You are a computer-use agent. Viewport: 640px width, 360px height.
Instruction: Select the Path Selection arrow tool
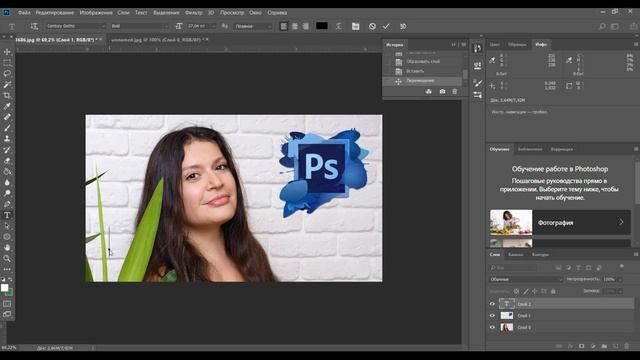[7, 226]
